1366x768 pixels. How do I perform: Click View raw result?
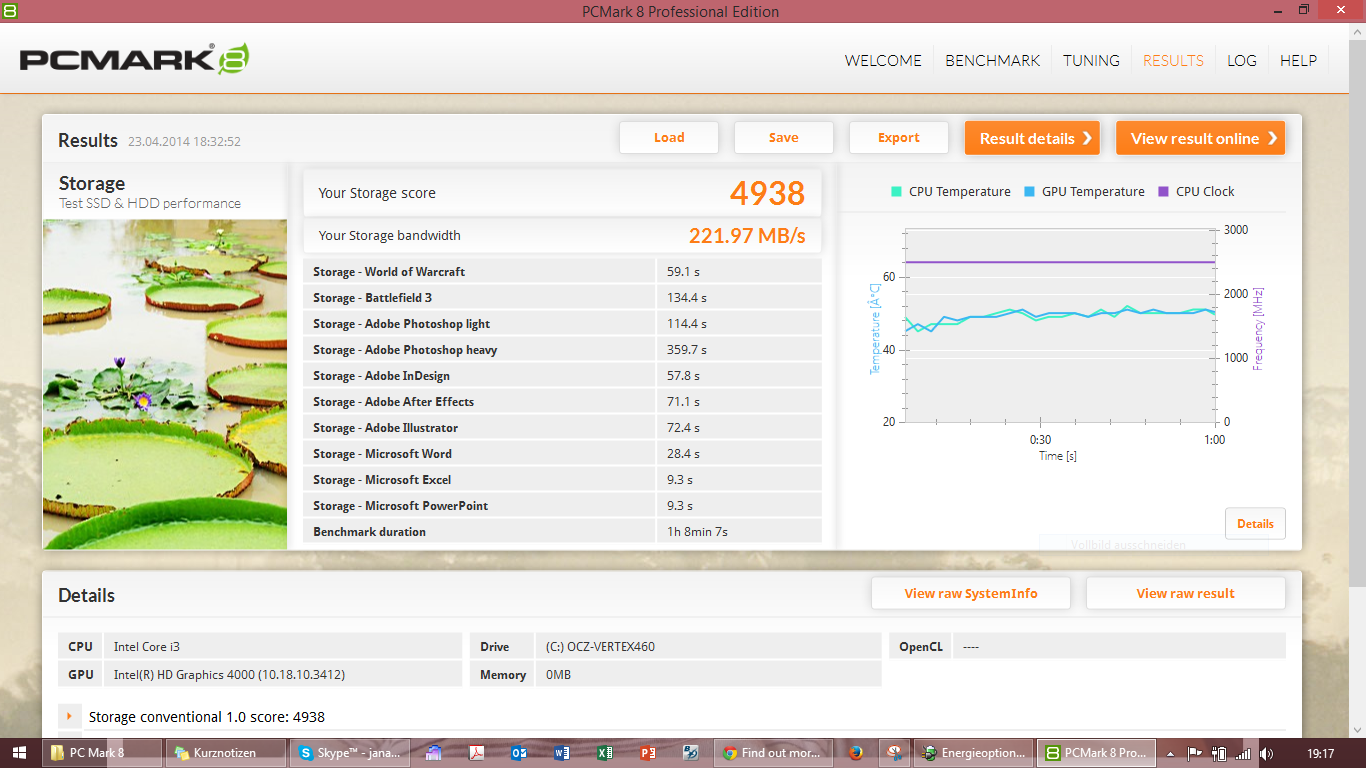pos(1185,593)
